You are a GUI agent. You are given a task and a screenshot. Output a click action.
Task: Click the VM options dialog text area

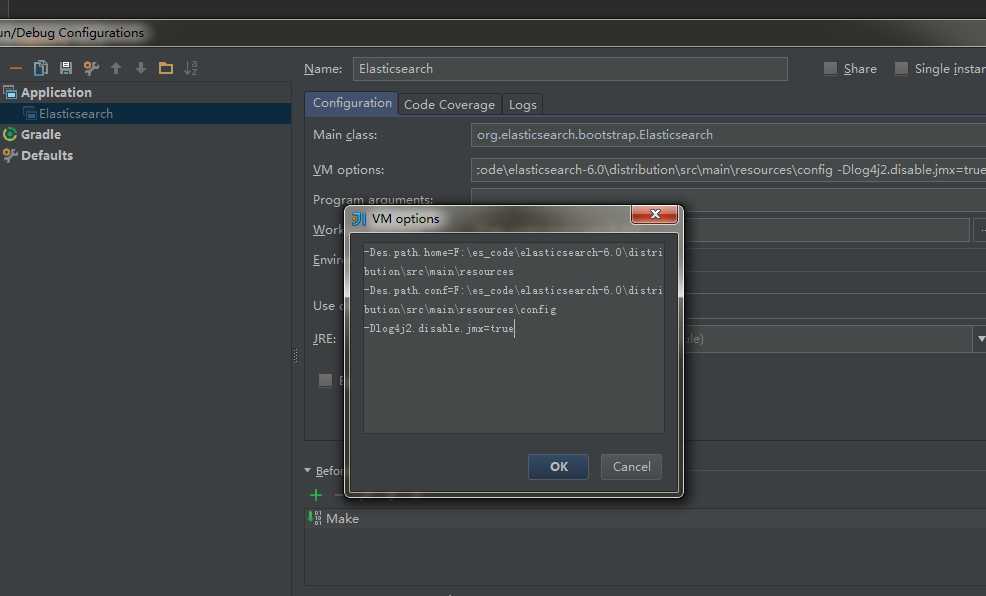(x=513, y=338)
